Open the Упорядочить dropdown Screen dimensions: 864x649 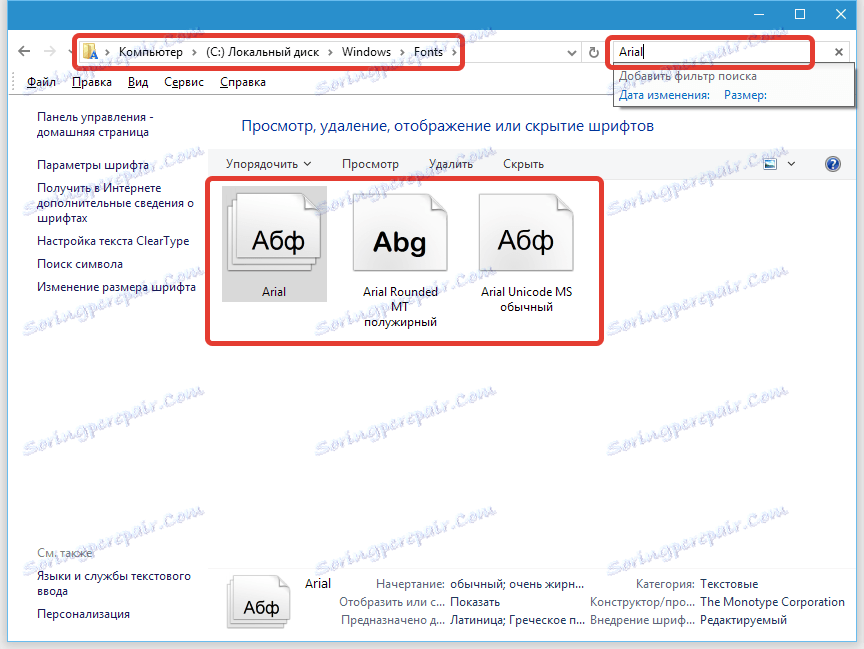(x=268, y=164)
